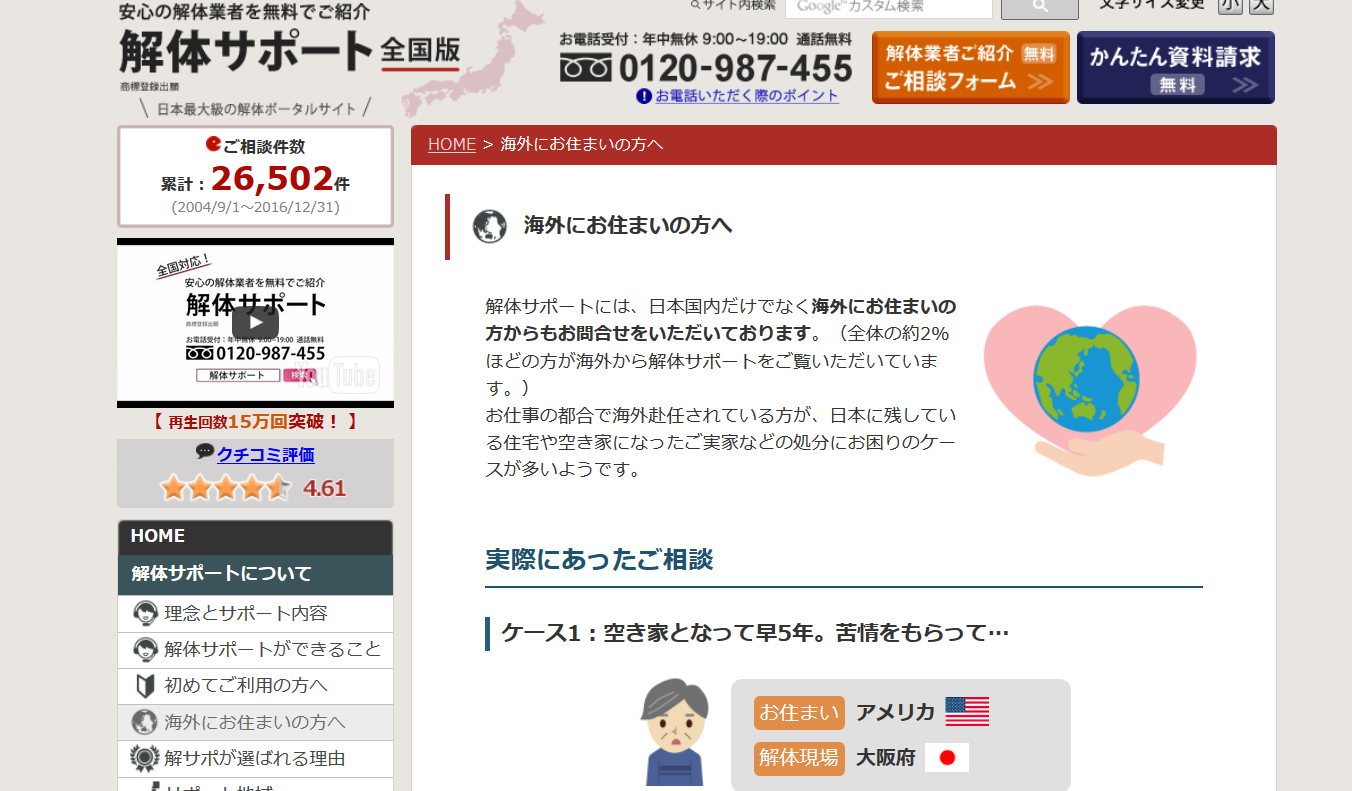Viewport: 1352px width, 791px height.
Task: Select the small font size button 小
Action: tap(1230, 5)
